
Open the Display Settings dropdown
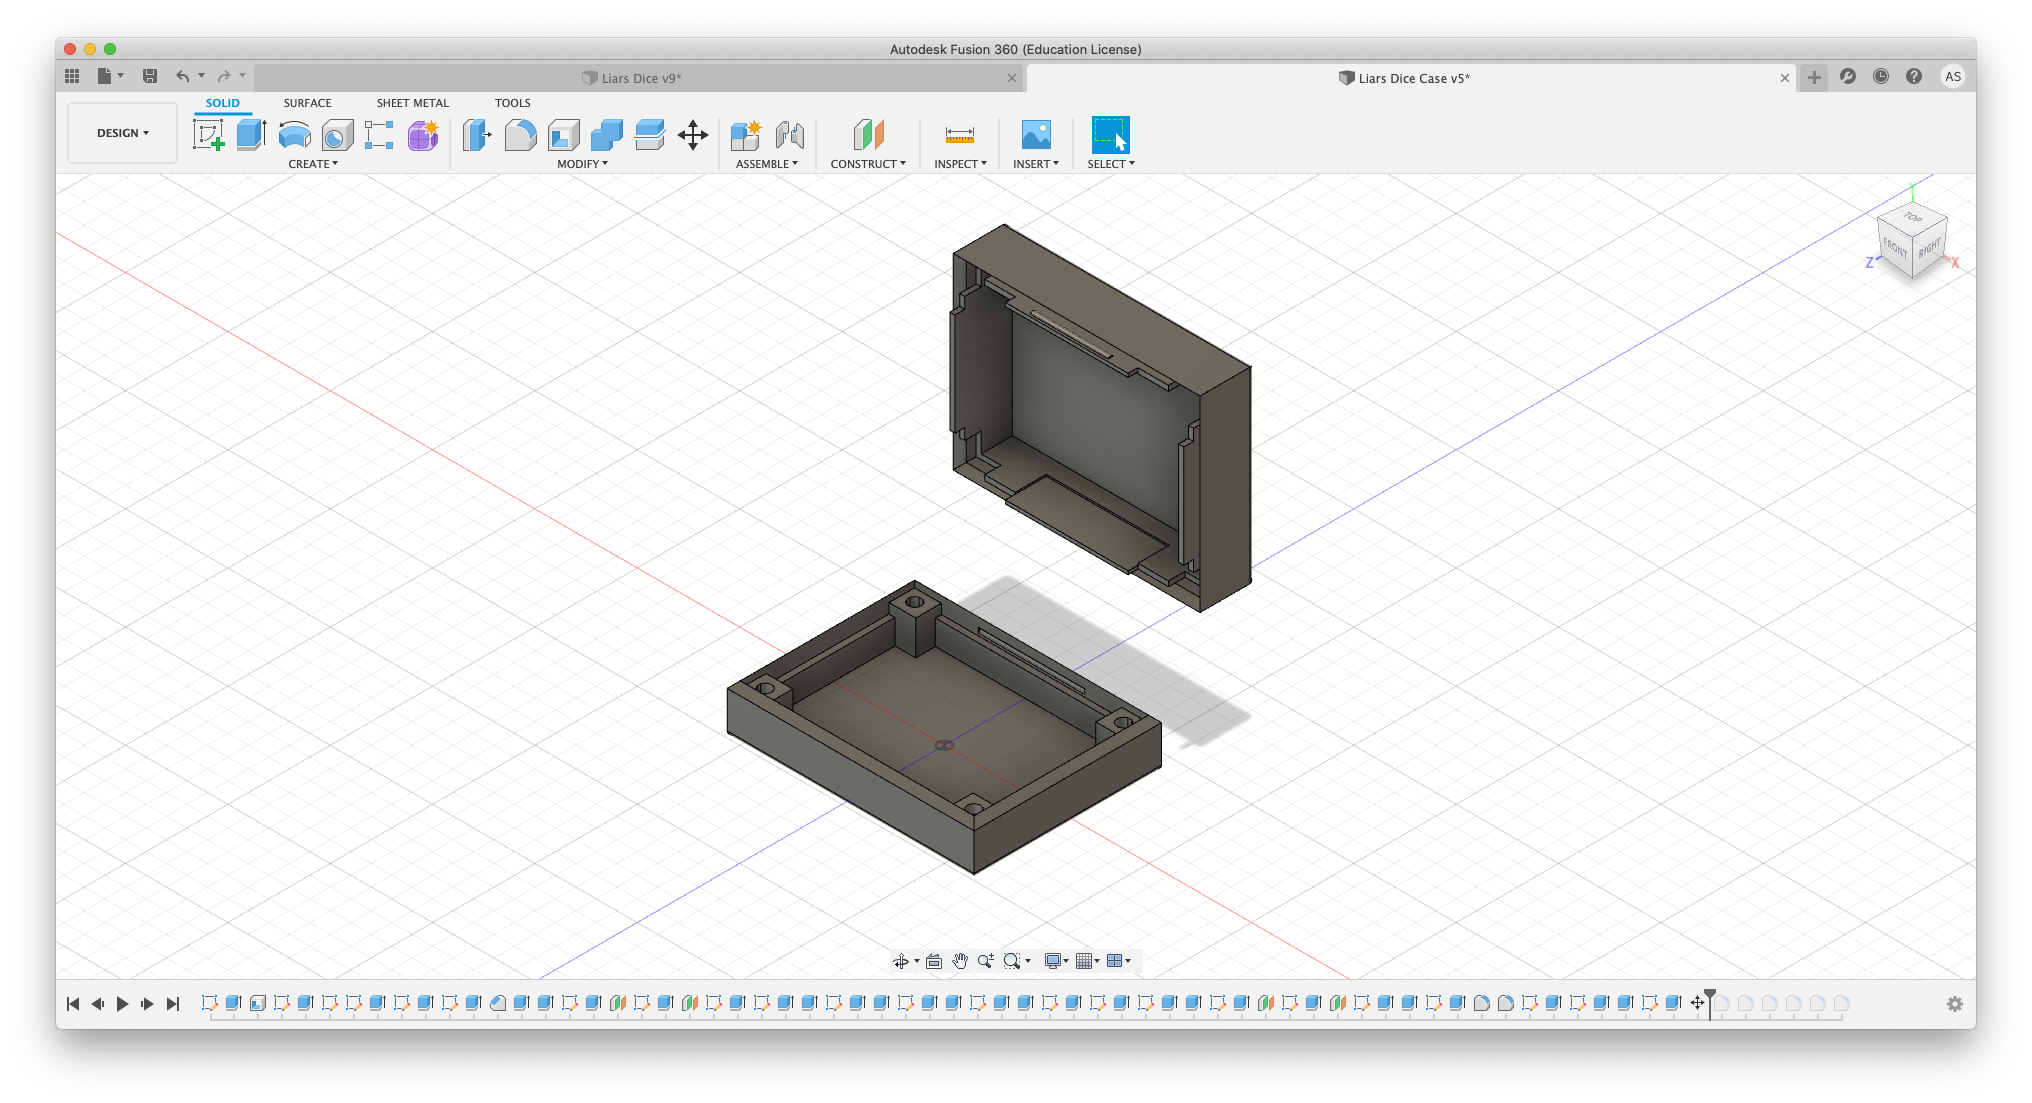pyautogui.click(x=1056, y=961)
